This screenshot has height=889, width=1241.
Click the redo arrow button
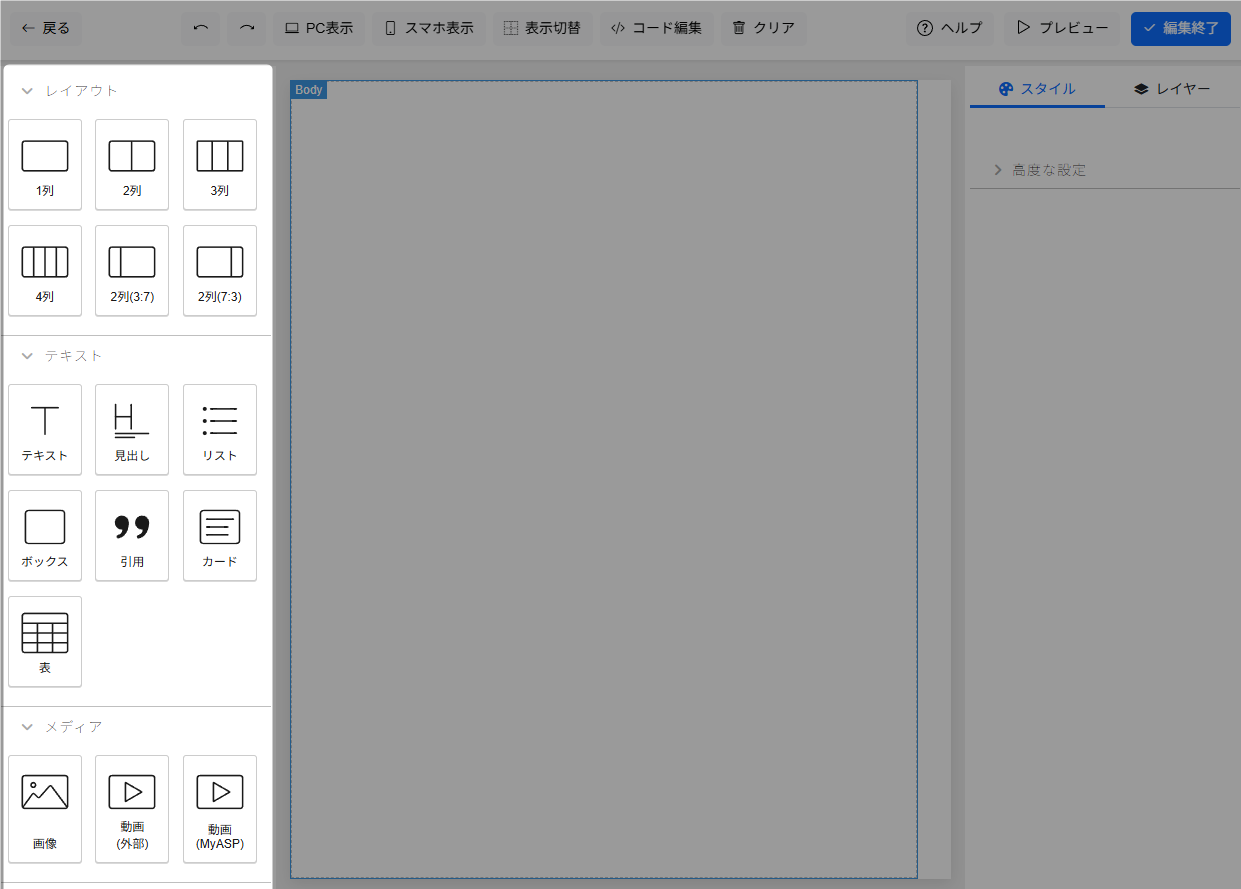click(x=247, y=28)
